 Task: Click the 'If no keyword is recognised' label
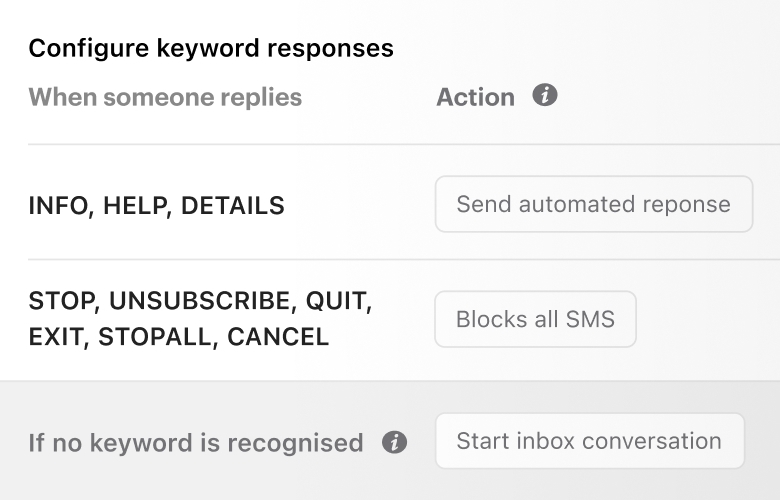196,443
